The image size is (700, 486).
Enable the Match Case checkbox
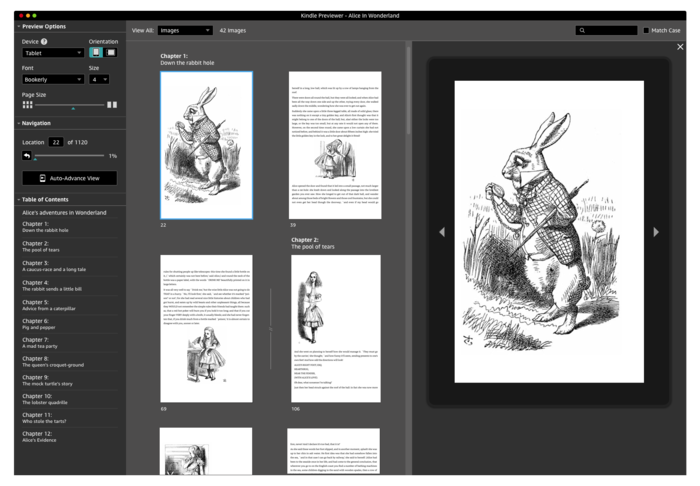click(x=646, y=30)
